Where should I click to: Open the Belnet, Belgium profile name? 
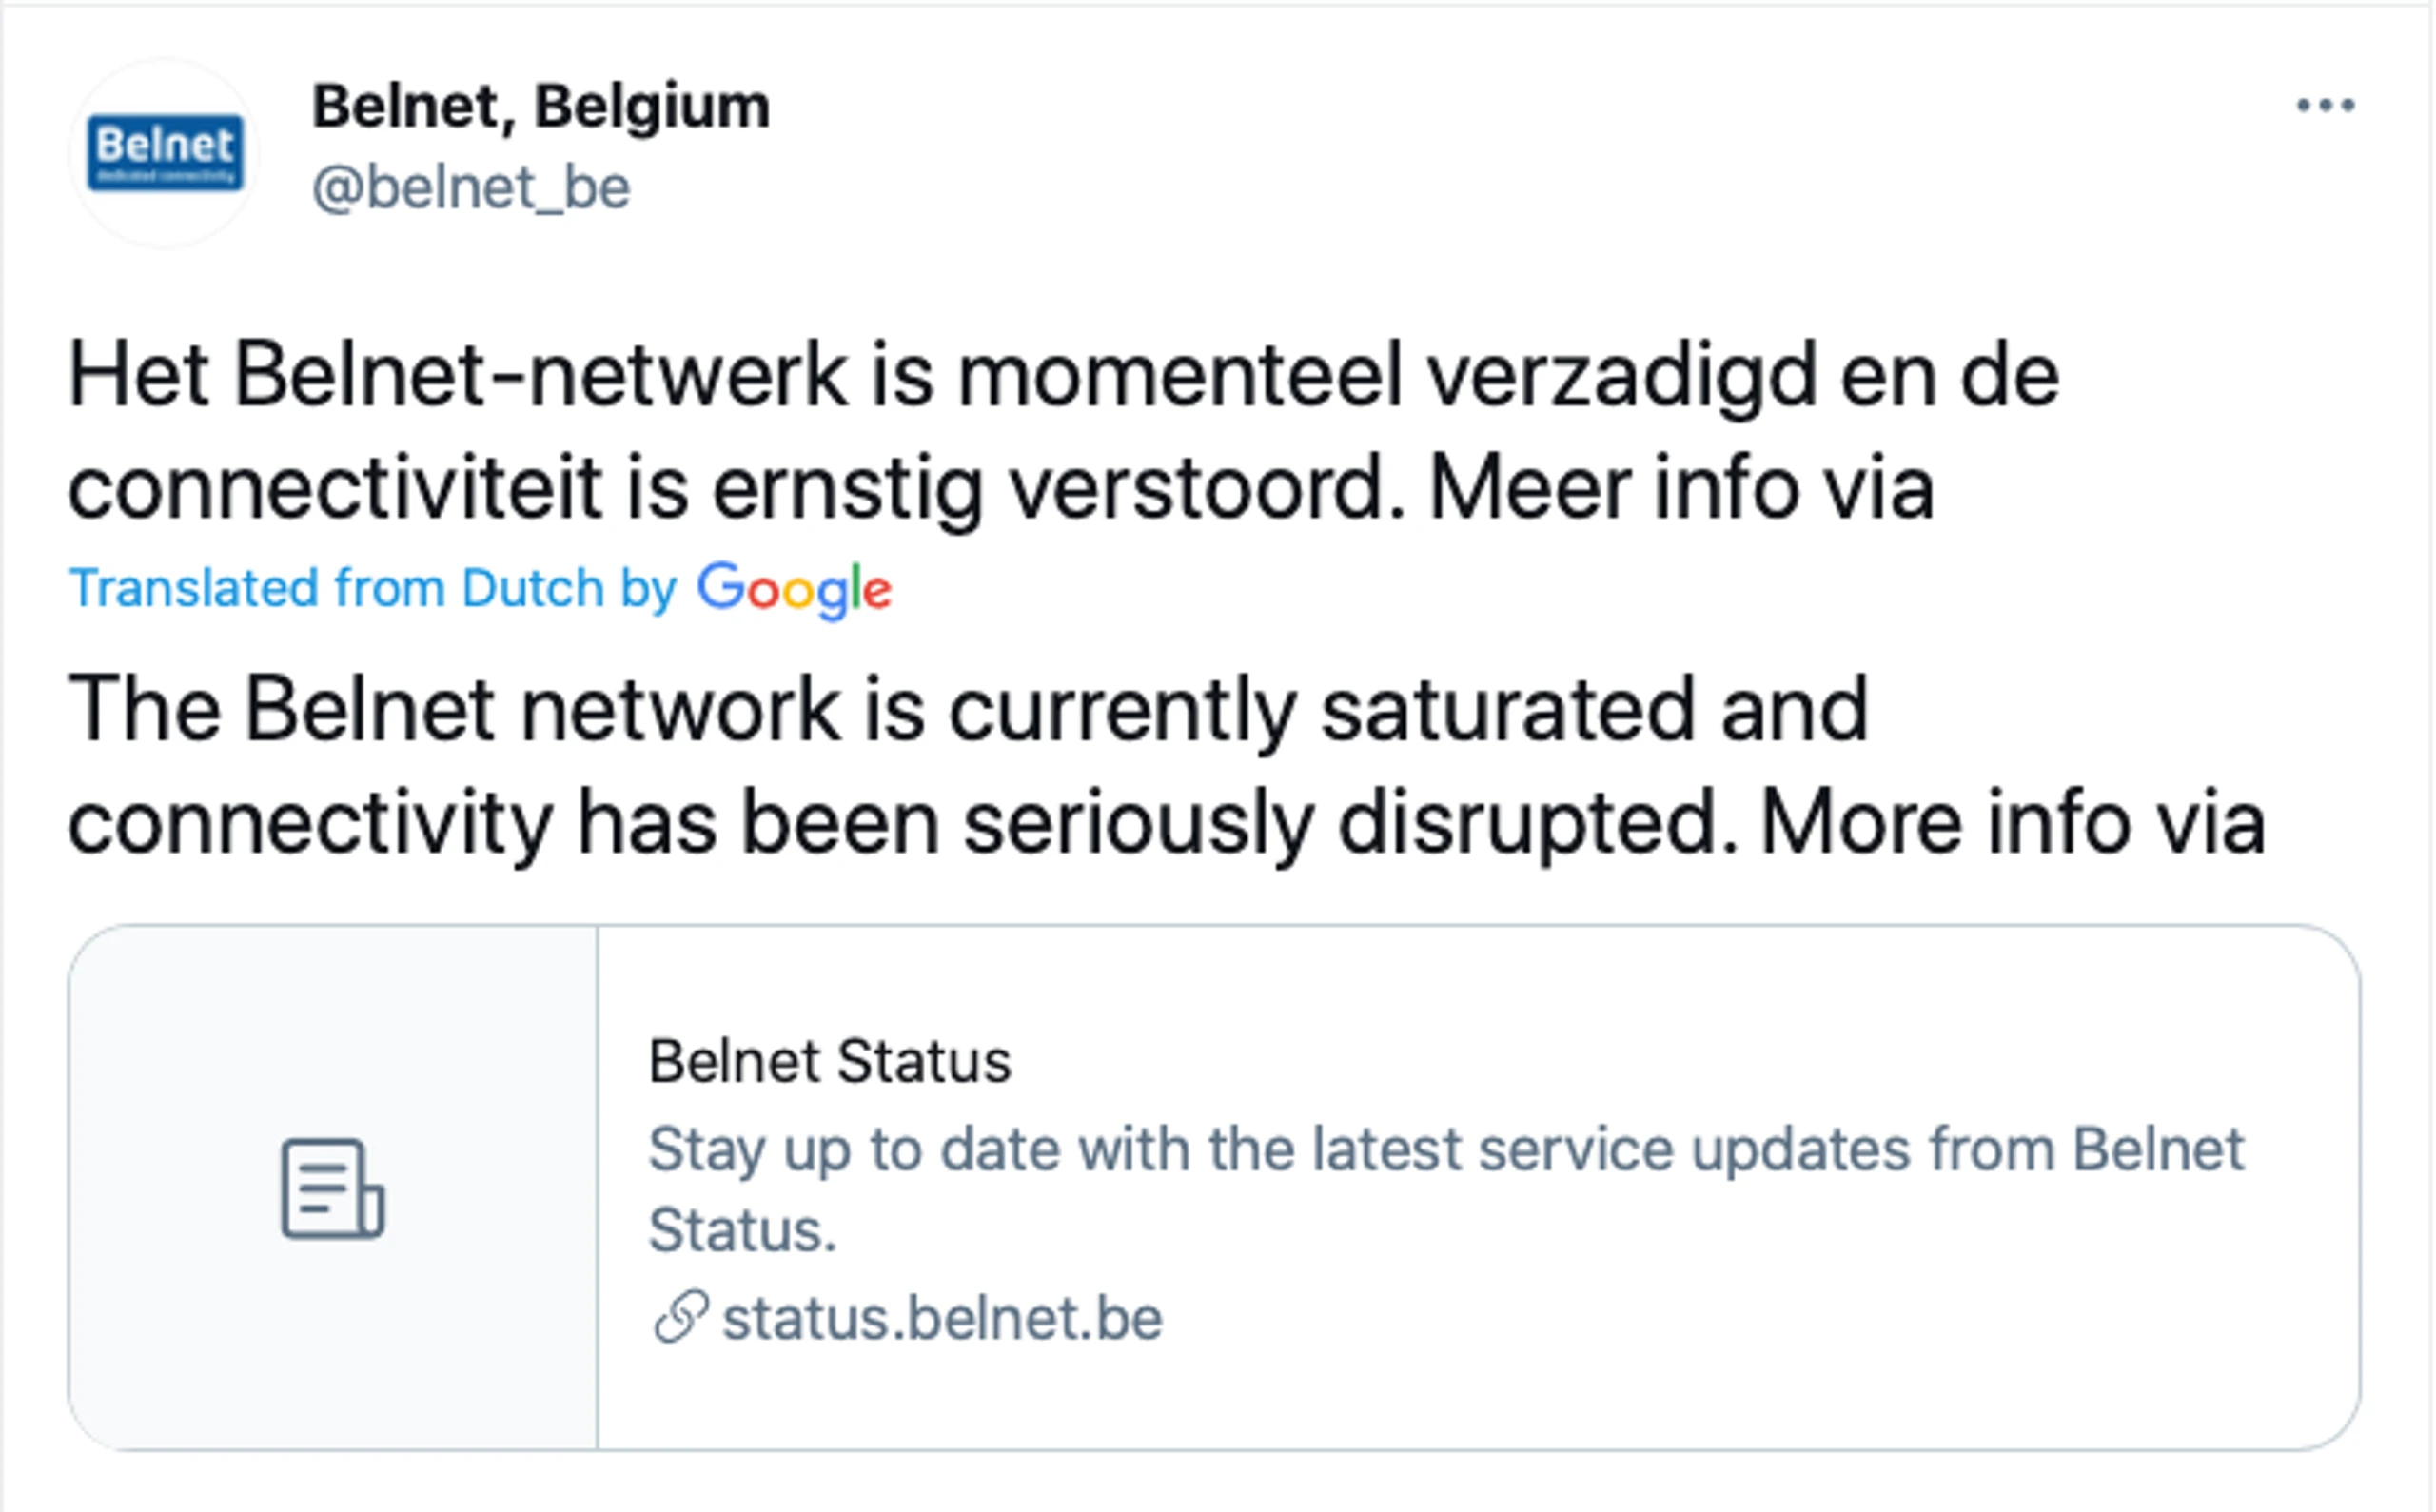(541, 106)
